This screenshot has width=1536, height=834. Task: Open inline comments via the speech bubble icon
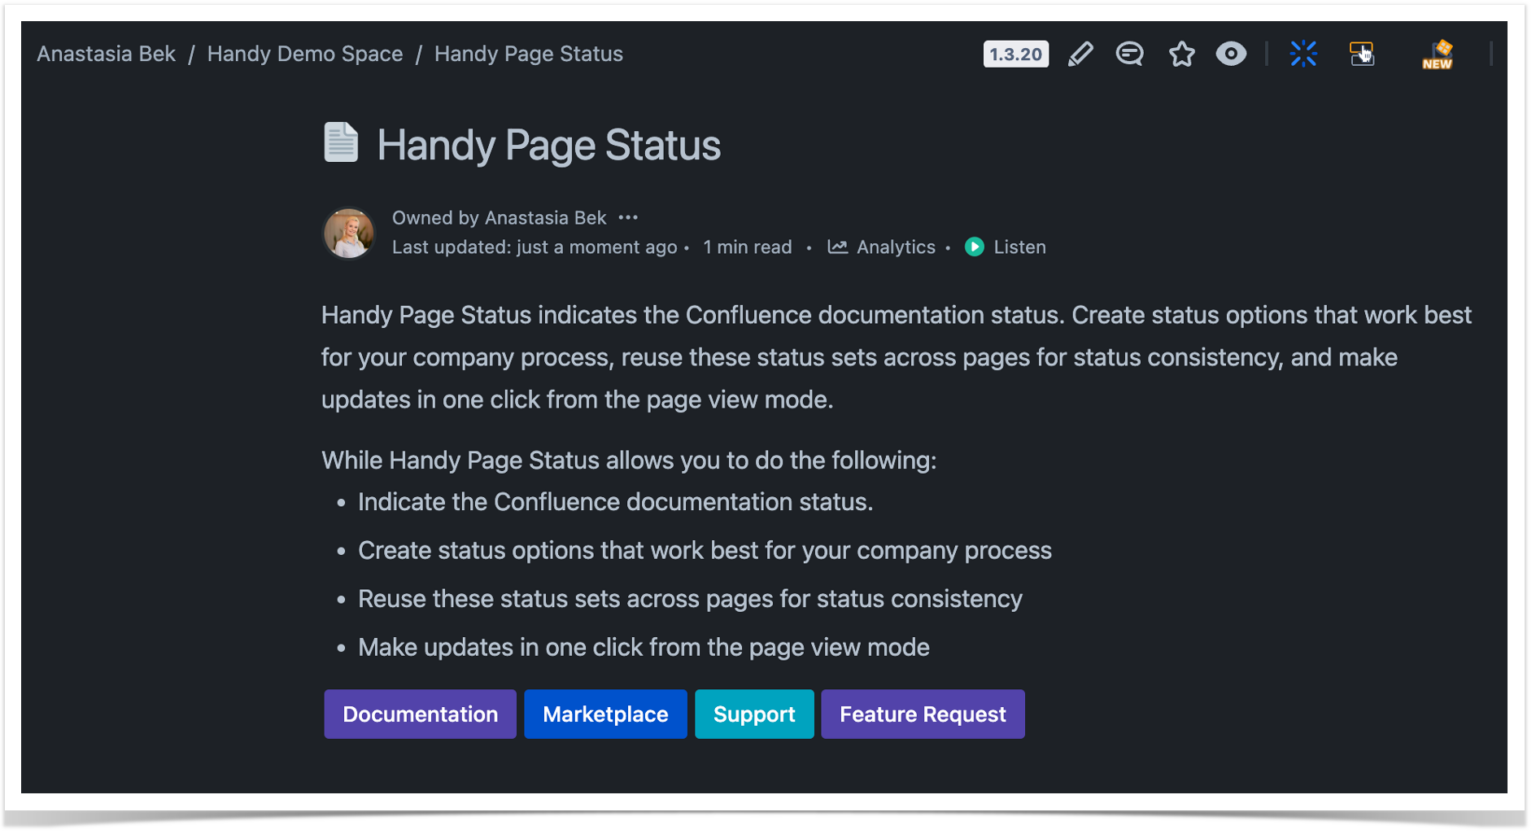coord(1129,54)
